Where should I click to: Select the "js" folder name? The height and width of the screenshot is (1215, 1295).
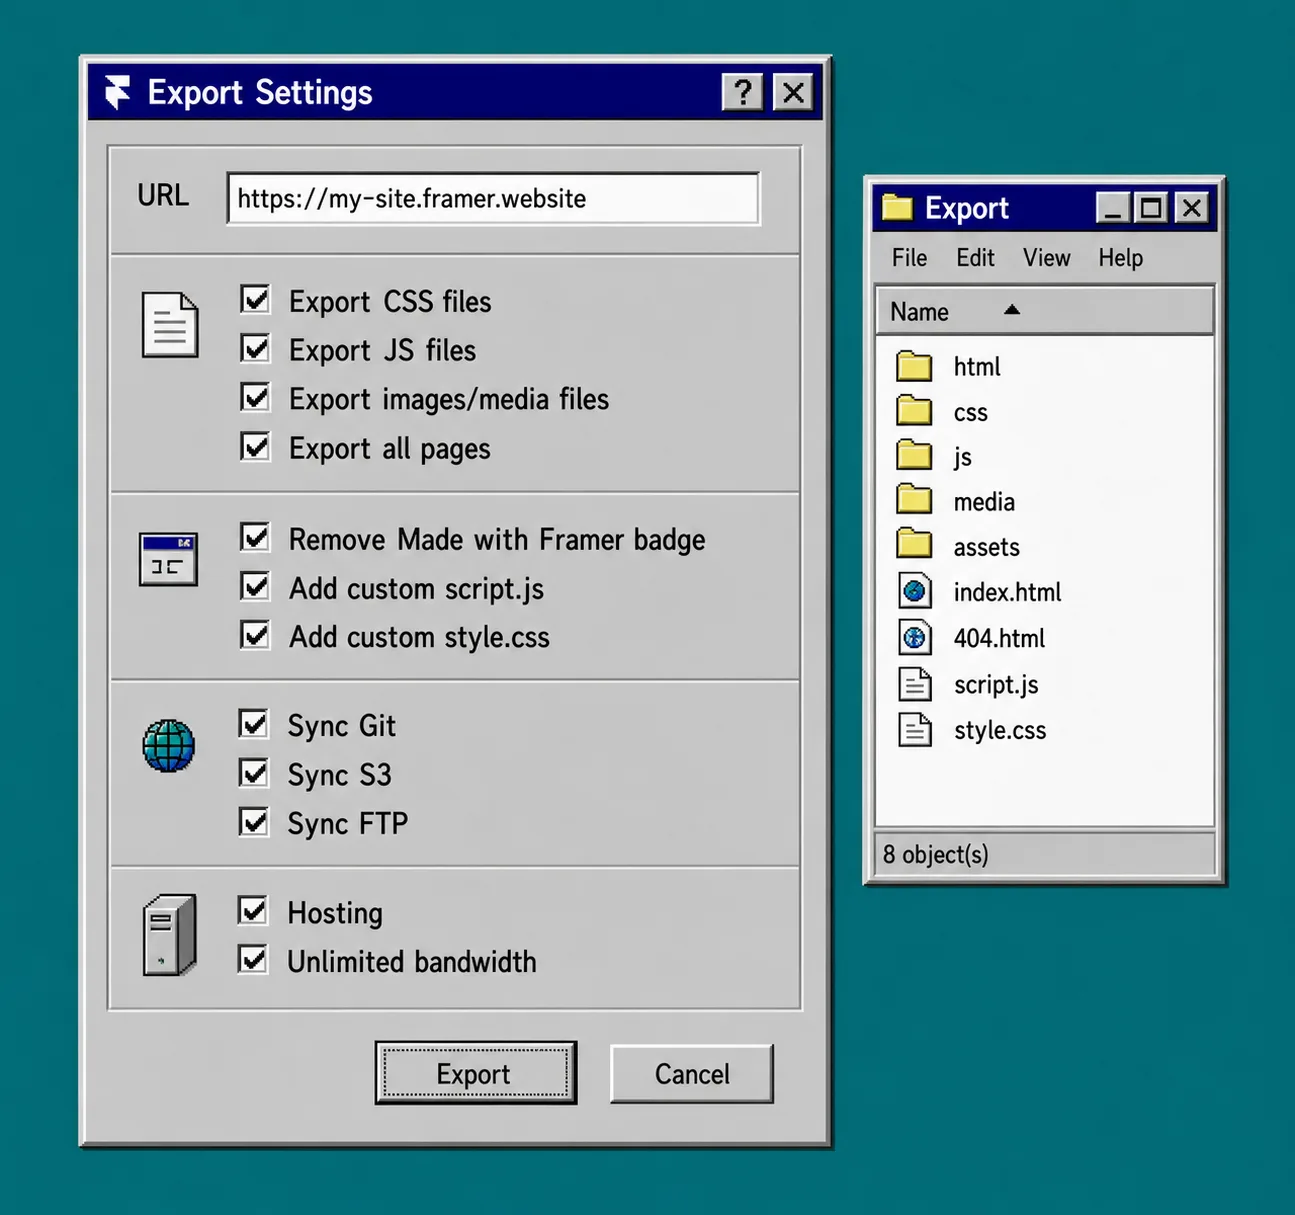(x=962, y=457)
